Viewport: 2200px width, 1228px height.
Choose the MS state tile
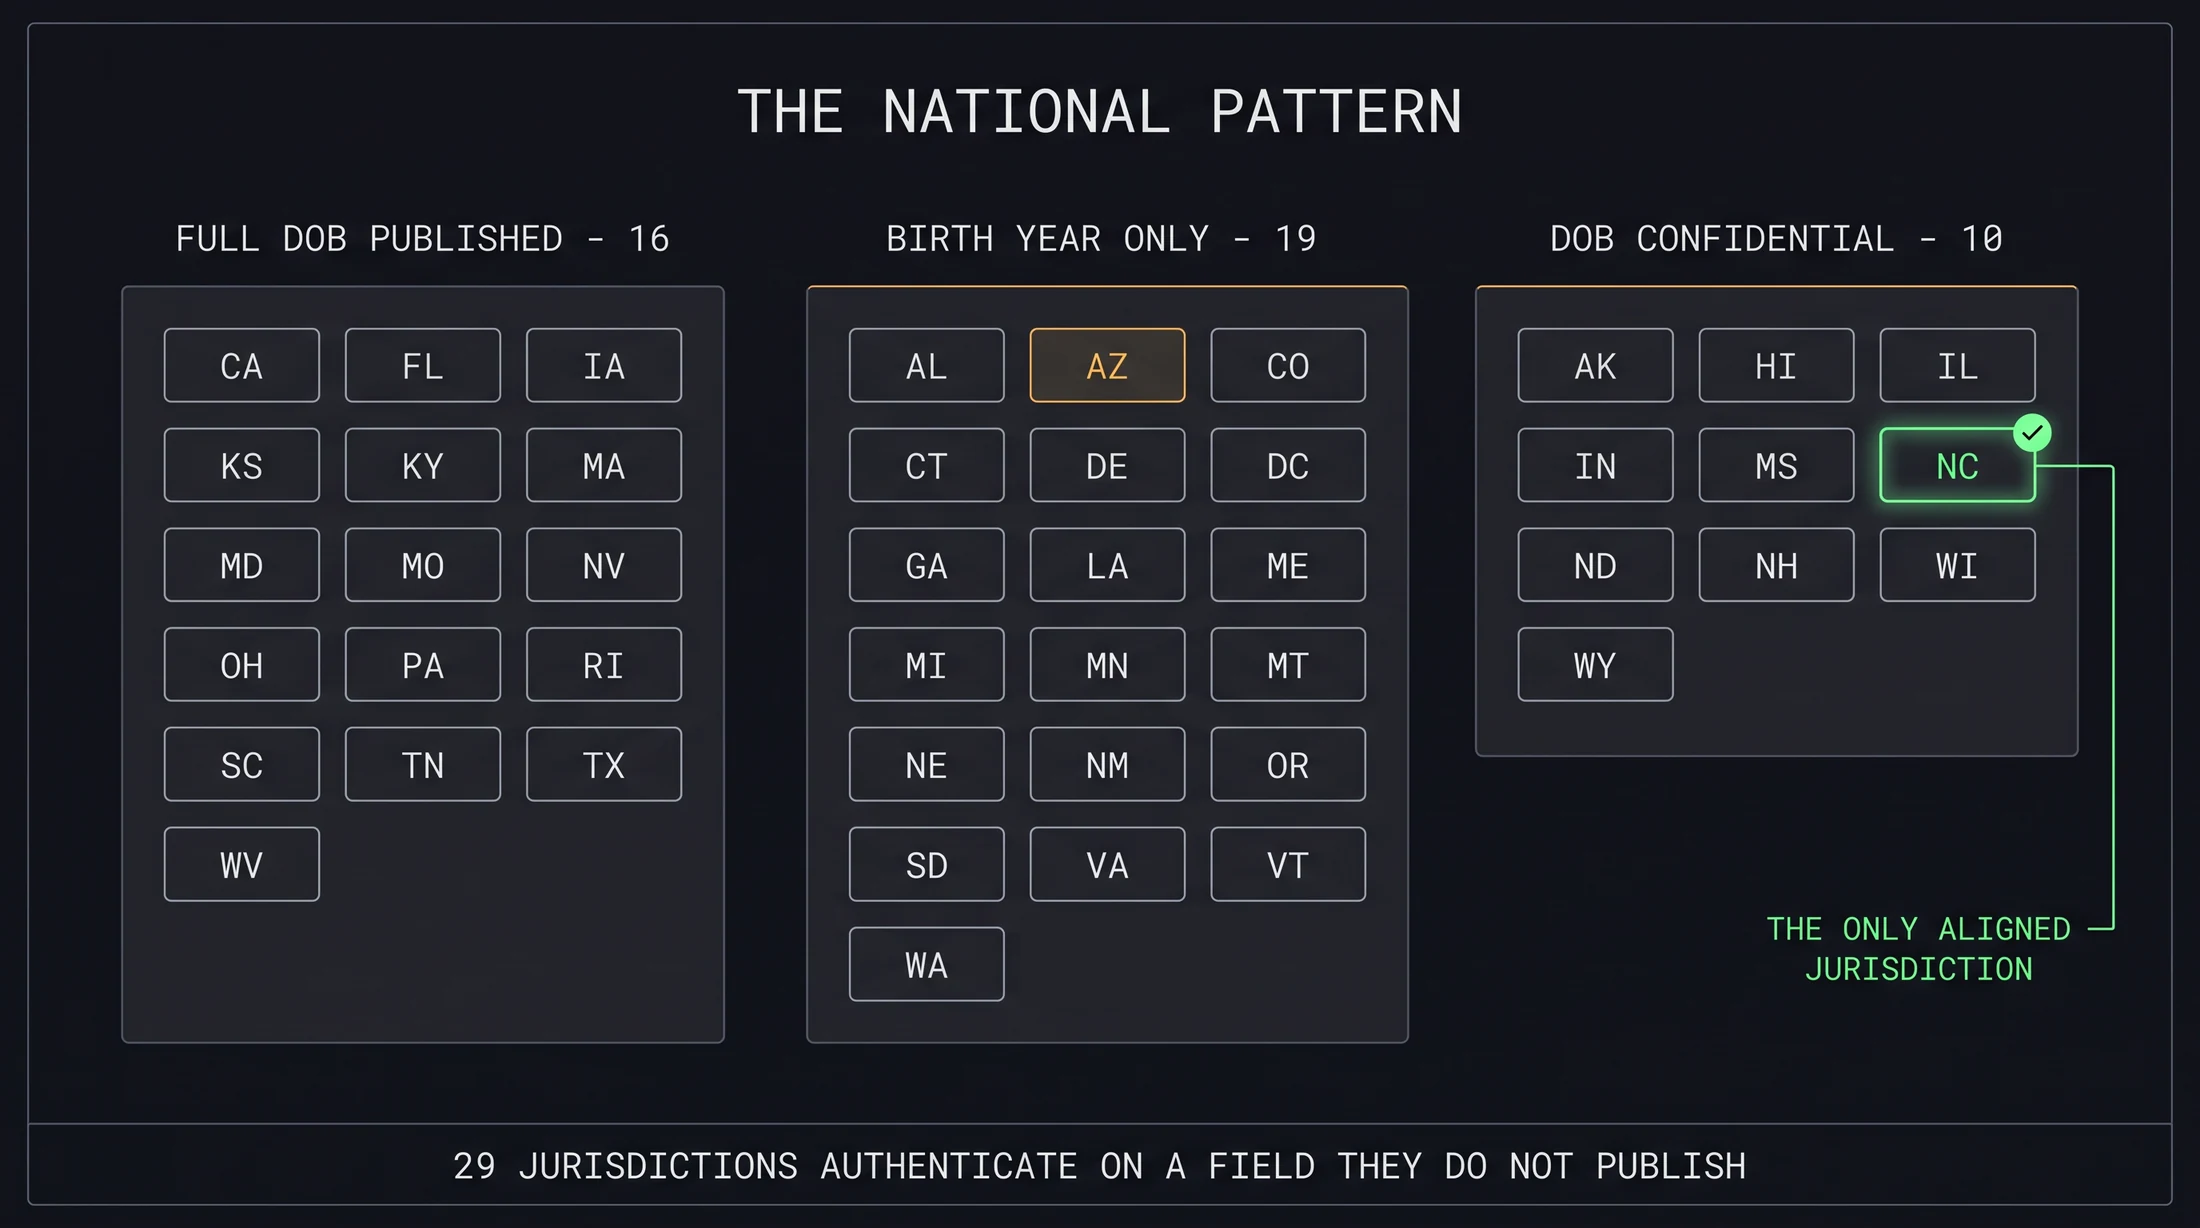[x=1776, y=465]
